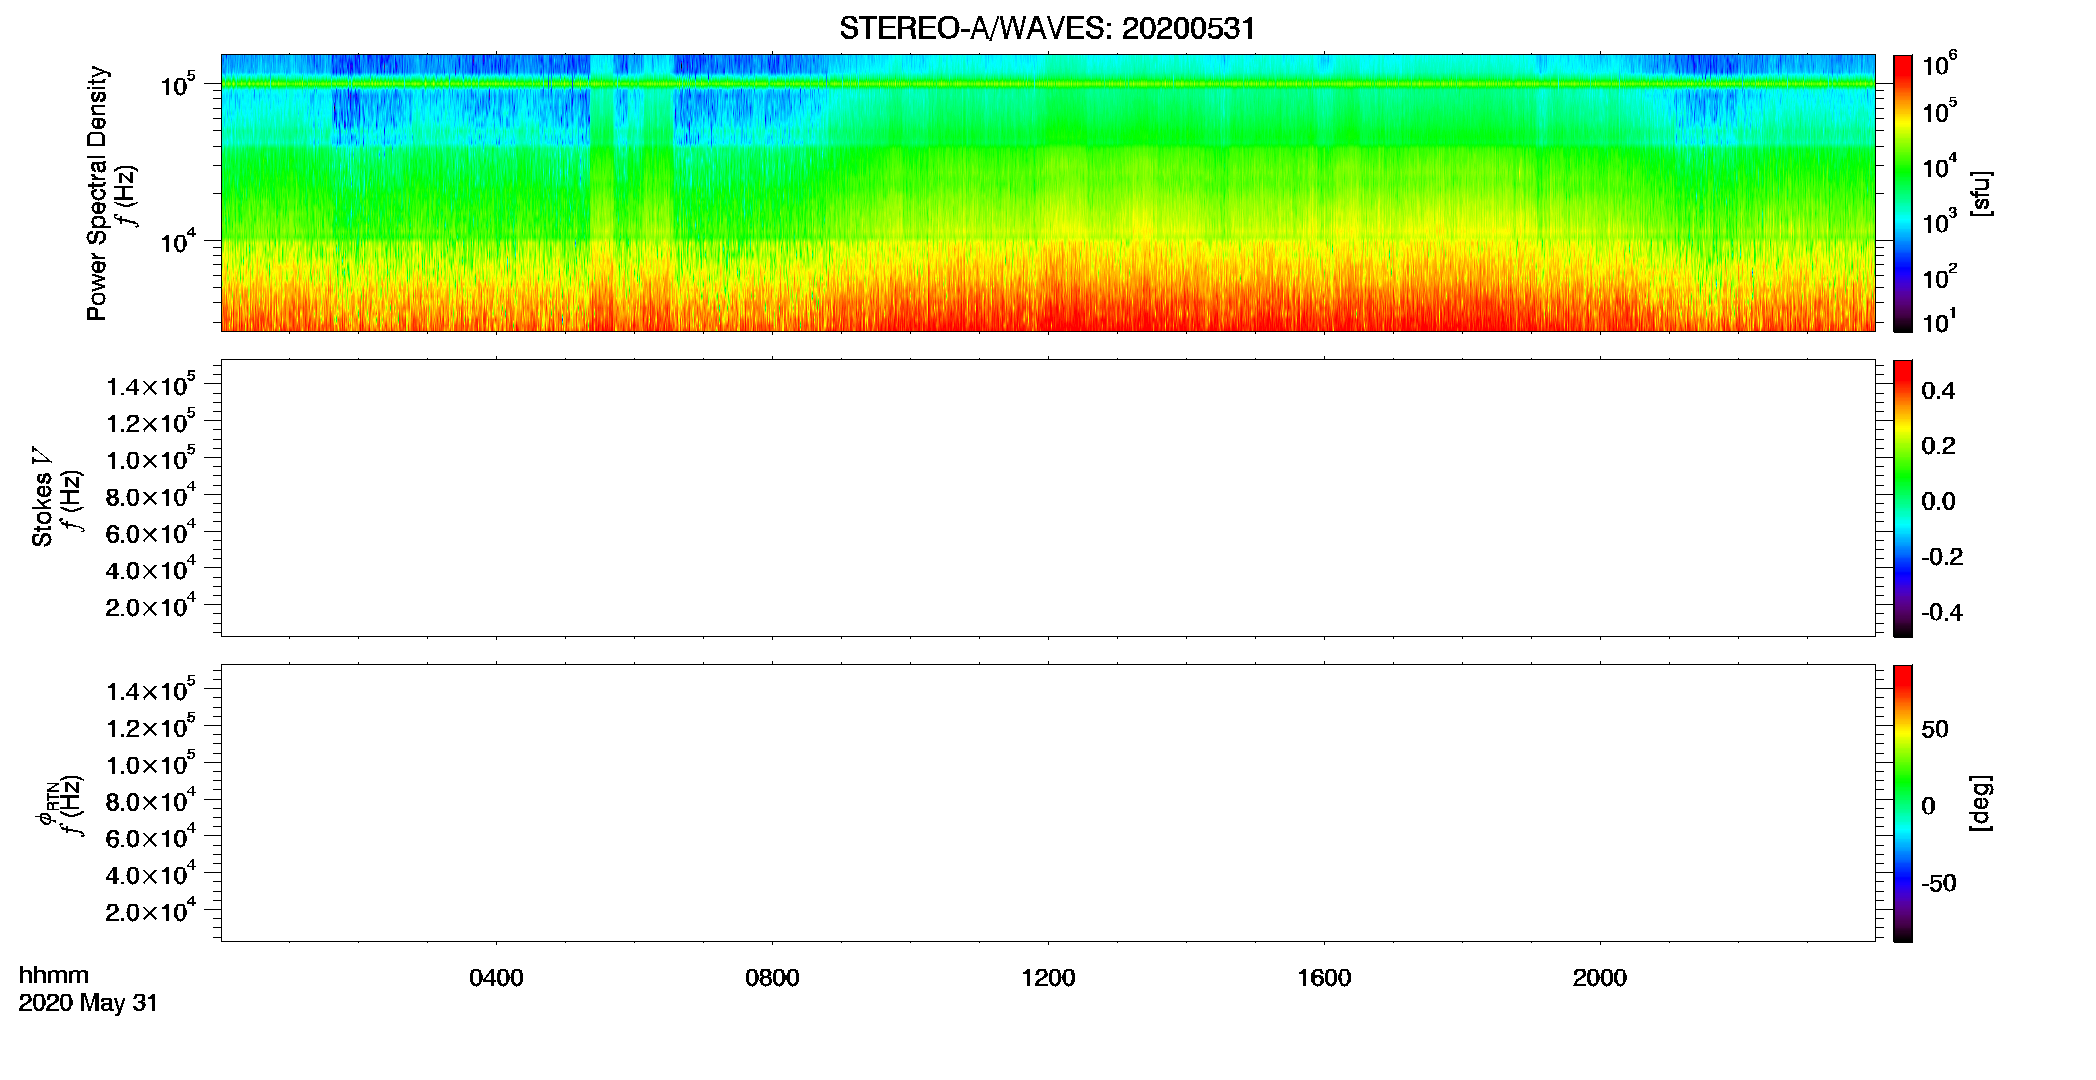
Task: Click the Stokes V axis label
Action: (42, 497)
